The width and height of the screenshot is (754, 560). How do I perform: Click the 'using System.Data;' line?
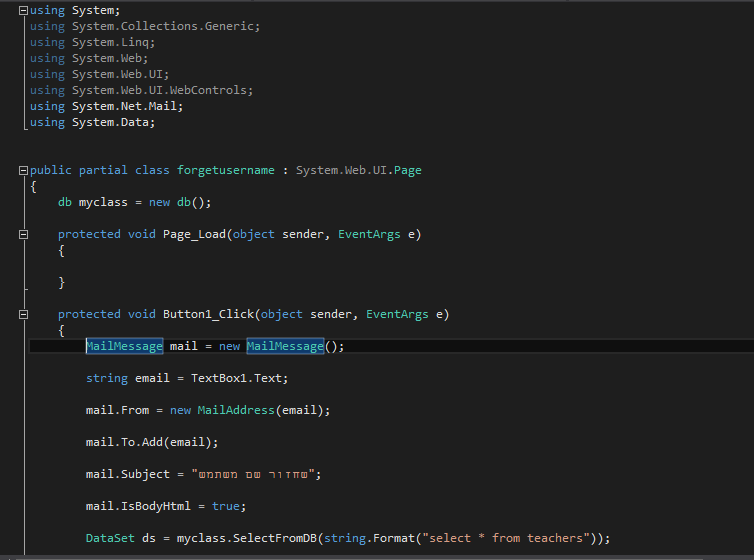pyautogui.click(x=92, y=122)
